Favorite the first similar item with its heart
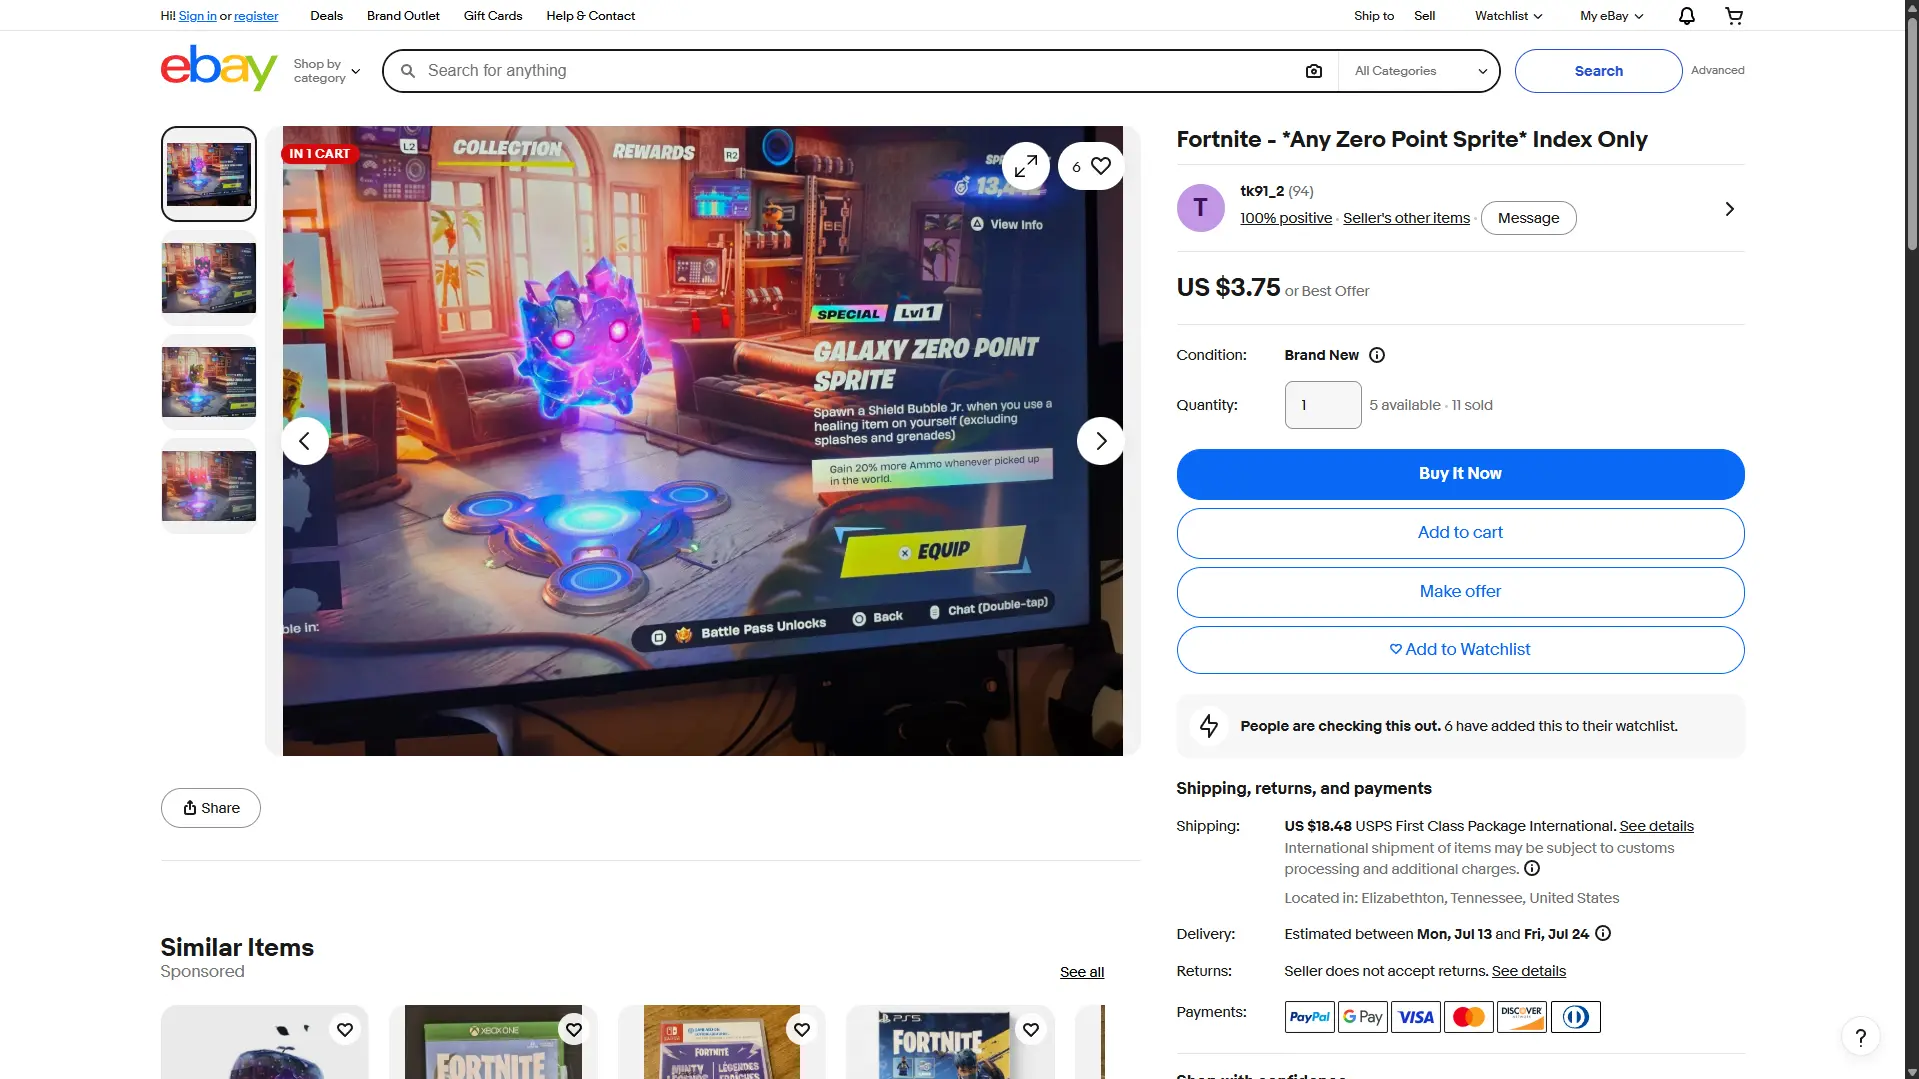1919x1079 pixels. (345, 1030)
